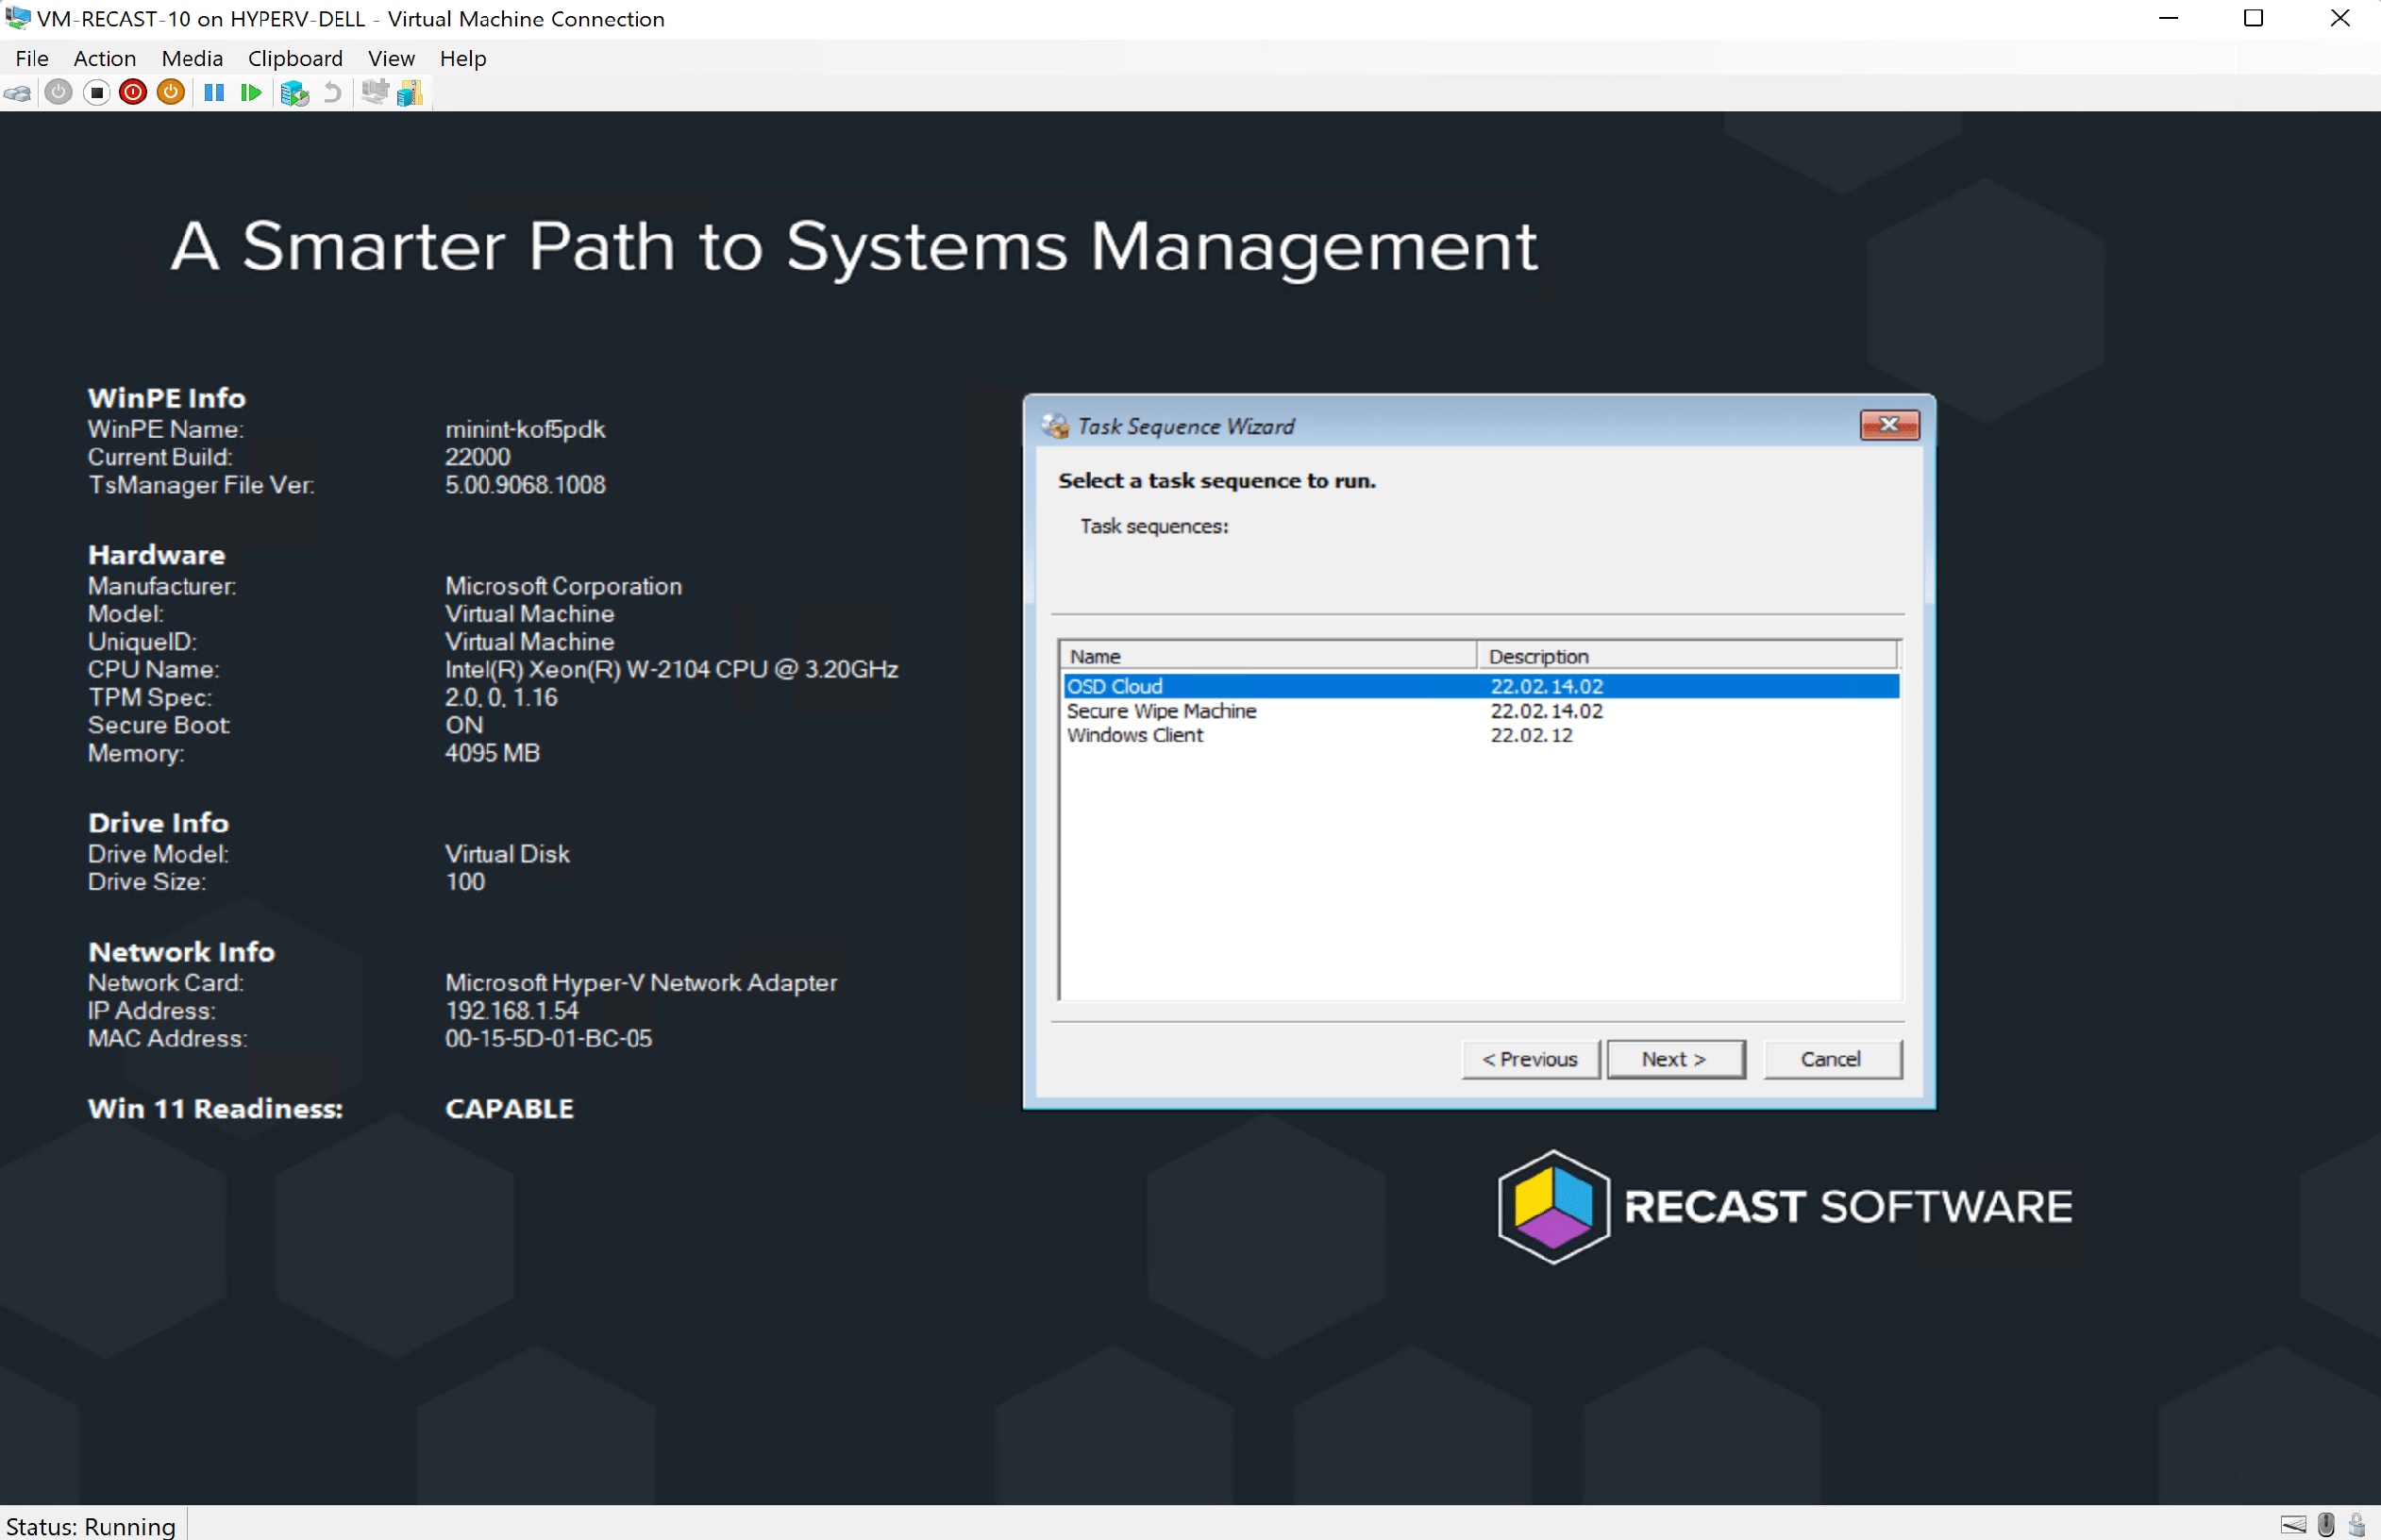Click the orange Save VM state icon
This screenshot has height=1540, width=2381.
coord(171,93)
